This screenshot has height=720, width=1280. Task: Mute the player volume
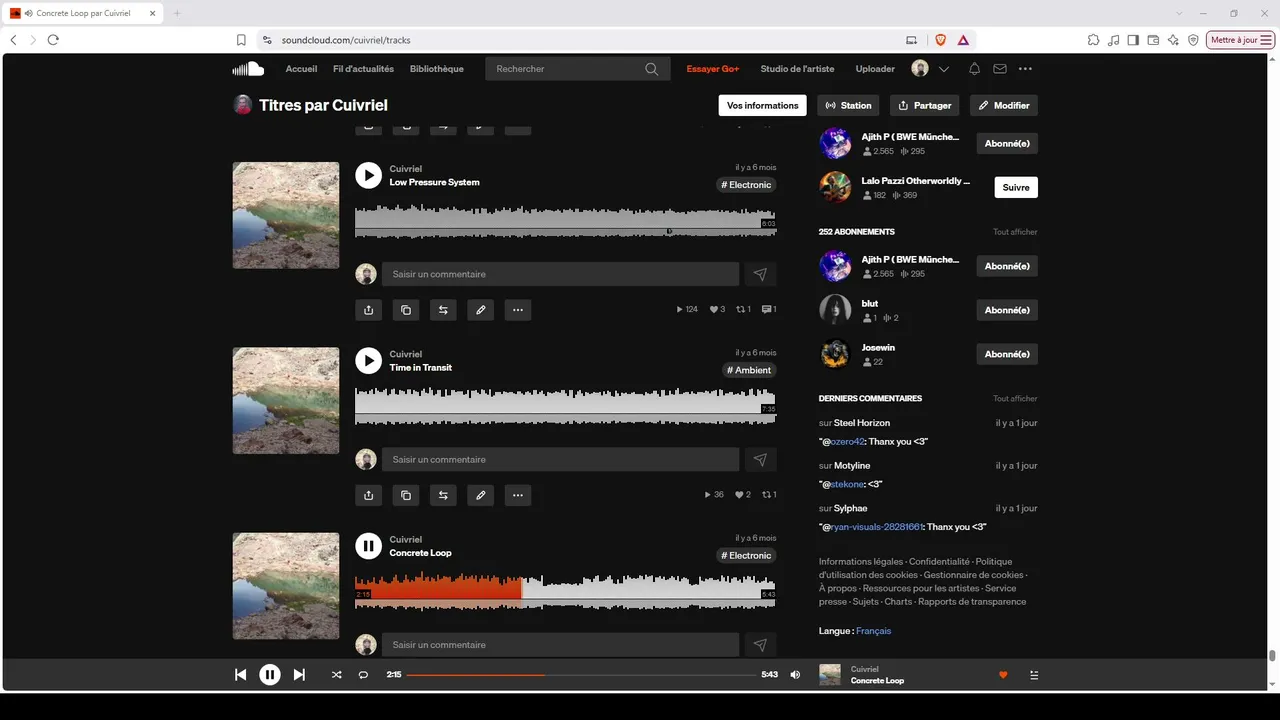(x=795, y=675)
